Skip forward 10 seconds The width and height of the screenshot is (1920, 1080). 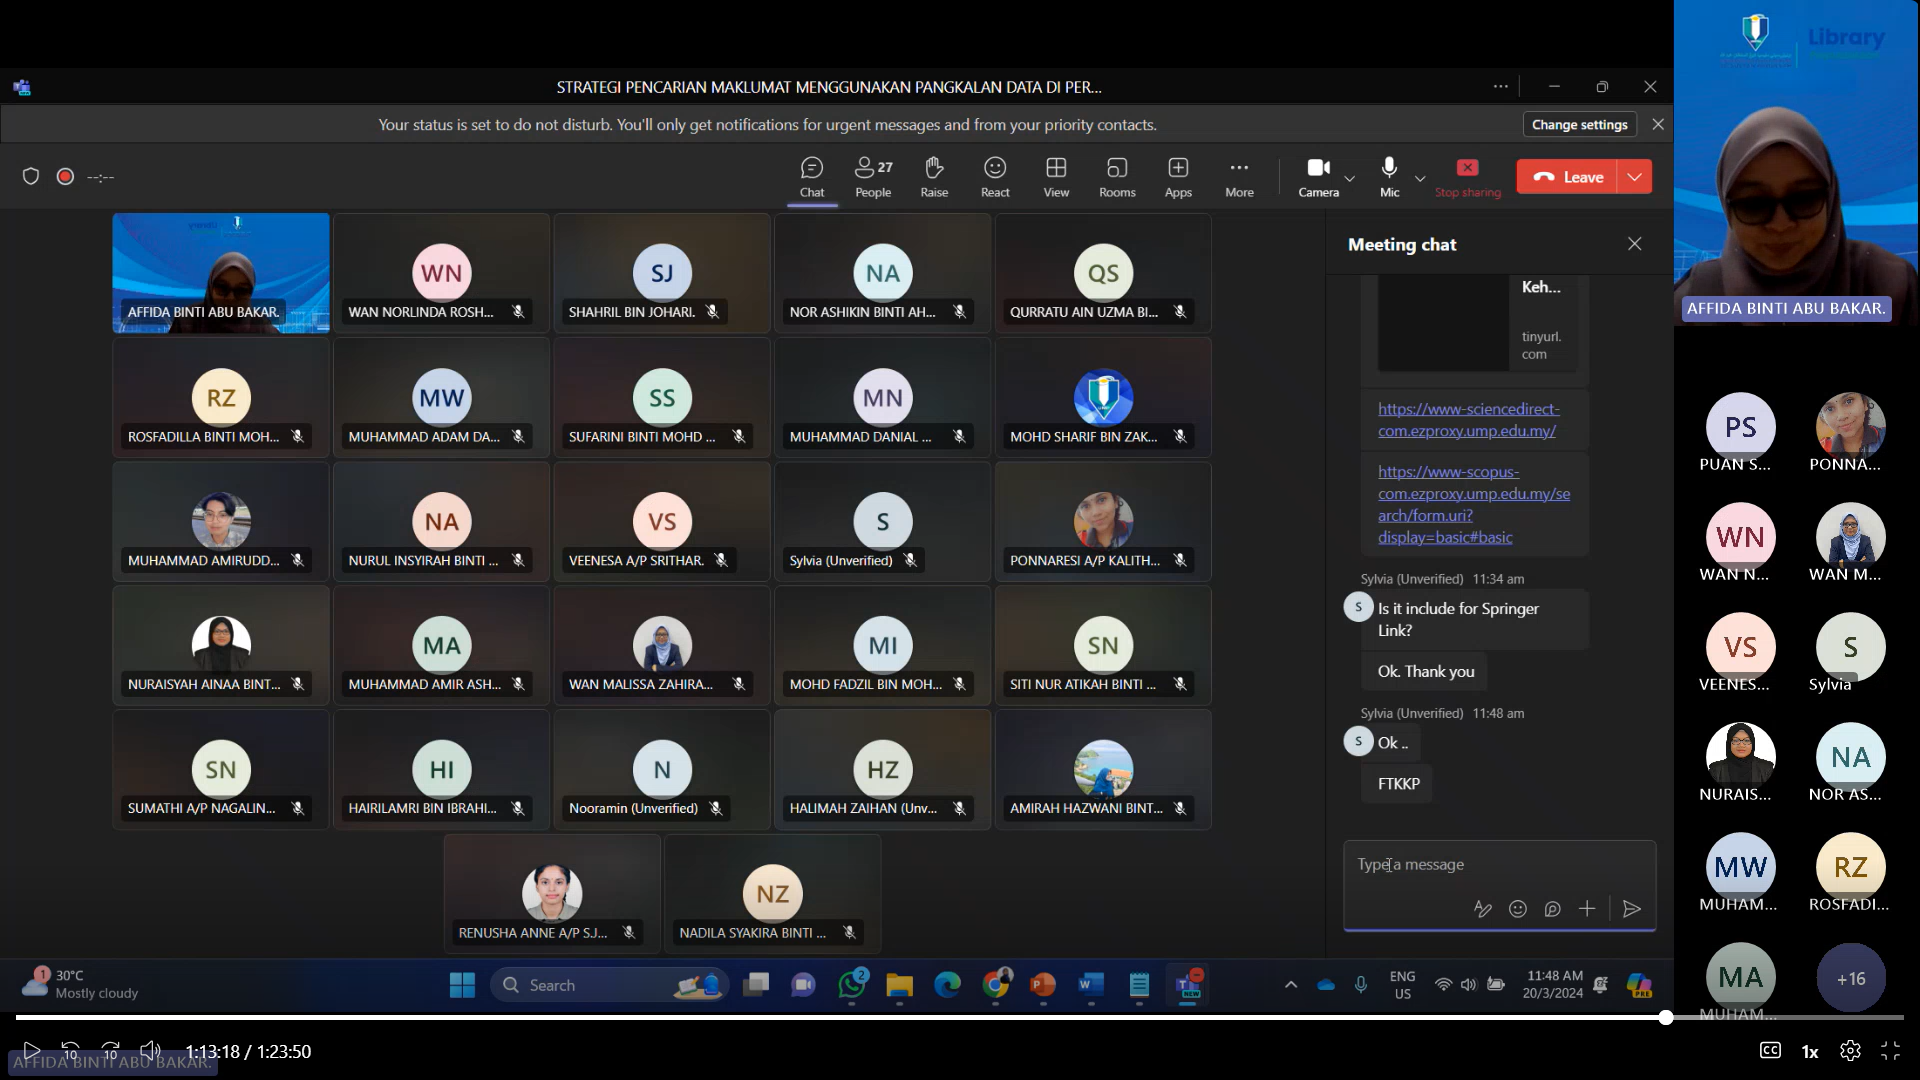coord(111,1051)
